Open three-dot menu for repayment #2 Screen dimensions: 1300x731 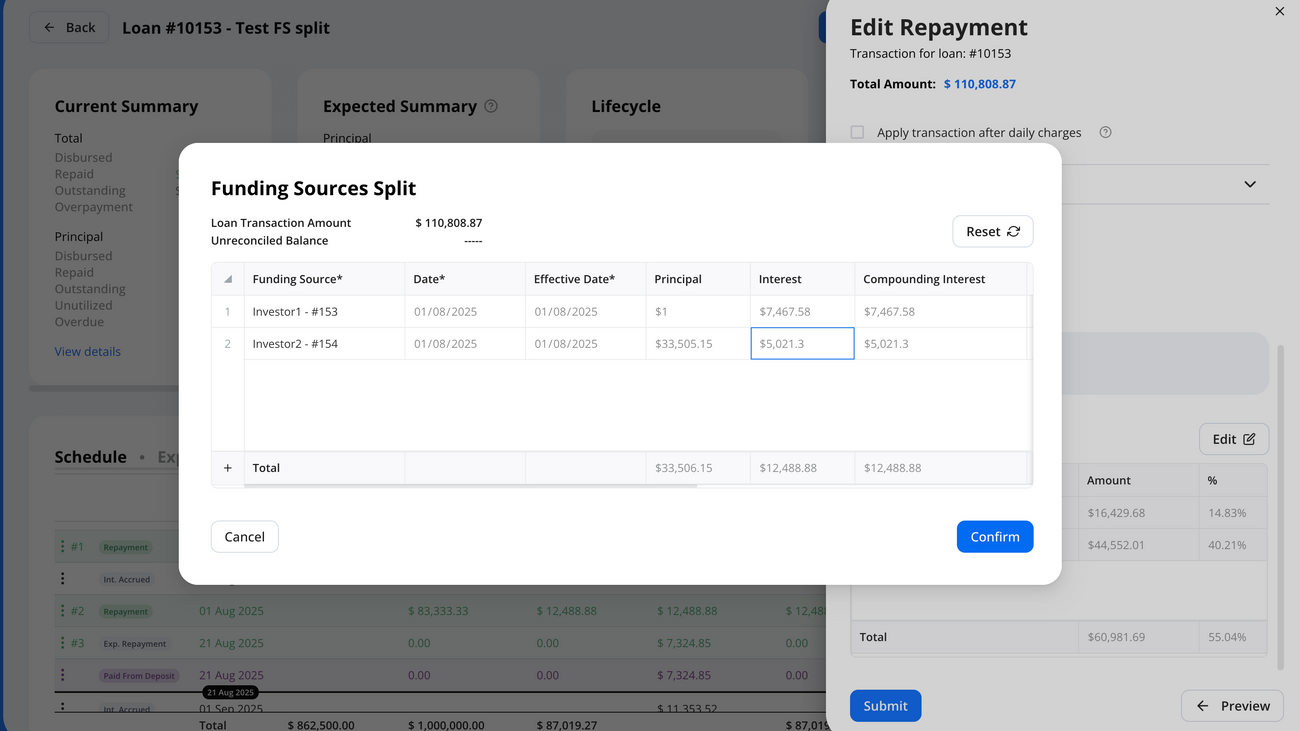[62, 611]
